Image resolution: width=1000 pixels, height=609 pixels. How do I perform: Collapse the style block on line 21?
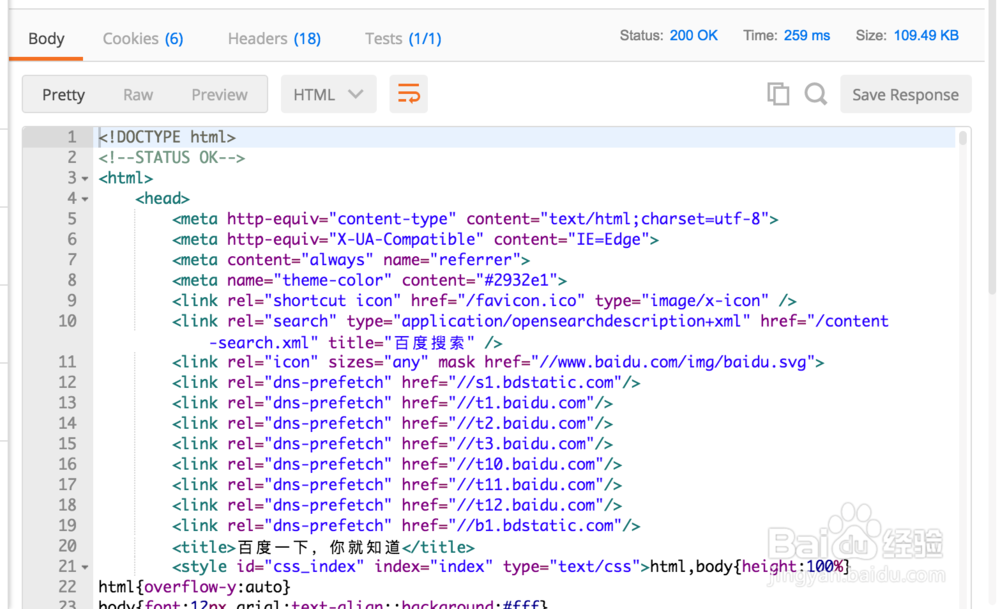pyautogui.click(x=85, y=567)
